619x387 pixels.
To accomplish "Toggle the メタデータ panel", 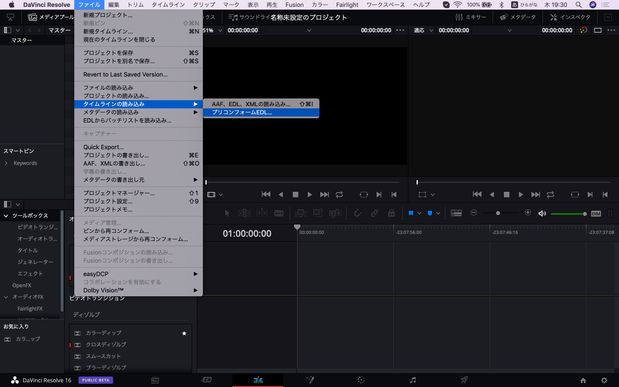I will click(518, 17).
